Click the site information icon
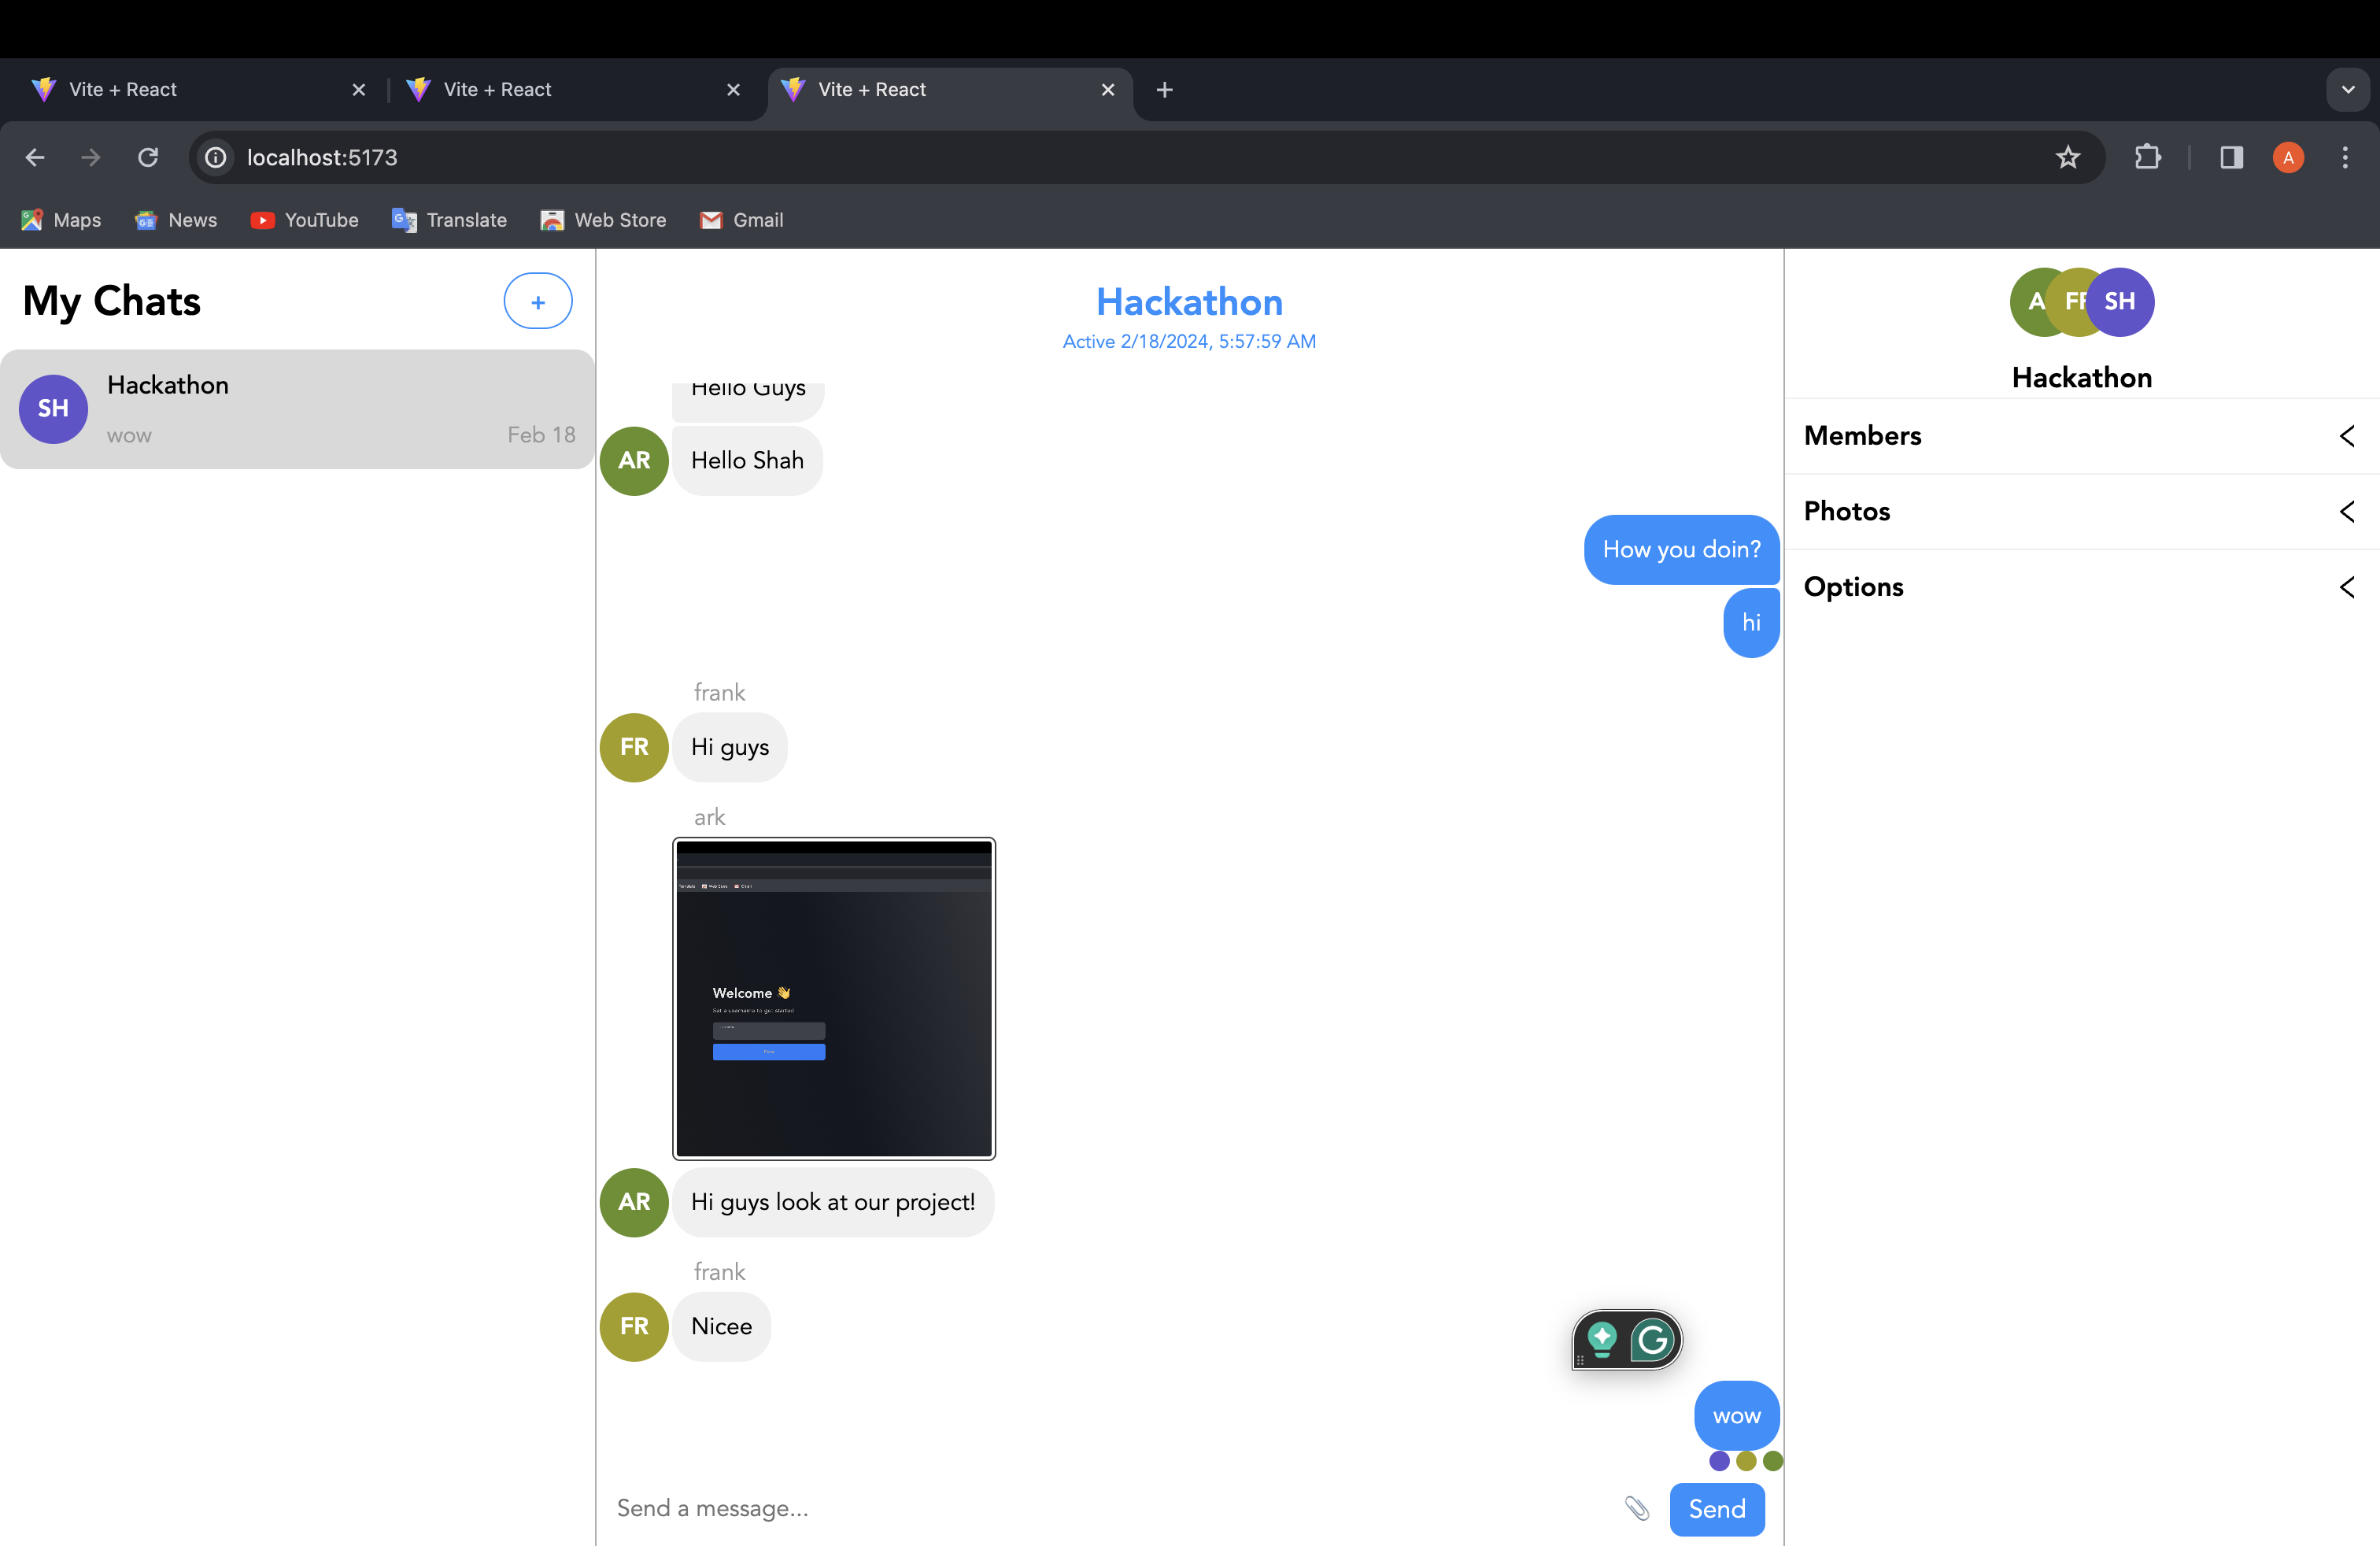The image size is (2380, 1546). tap(215, 157)
